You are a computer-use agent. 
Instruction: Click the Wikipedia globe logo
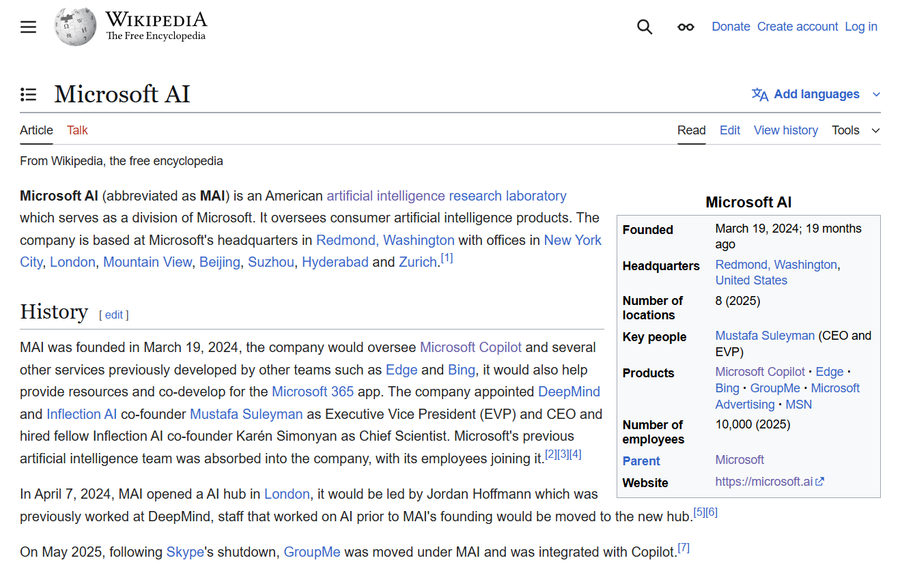(75, 26)
